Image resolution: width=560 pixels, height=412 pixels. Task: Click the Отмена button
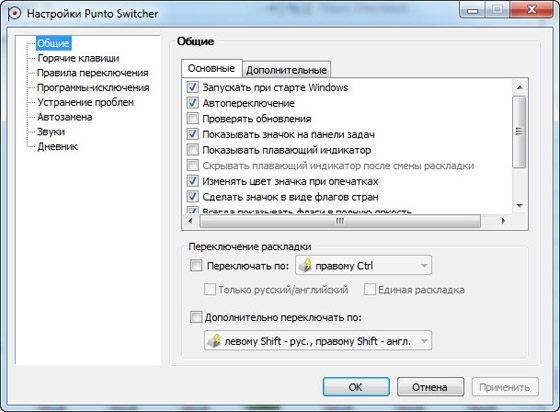pyautogui.click(x=430, y=387)
